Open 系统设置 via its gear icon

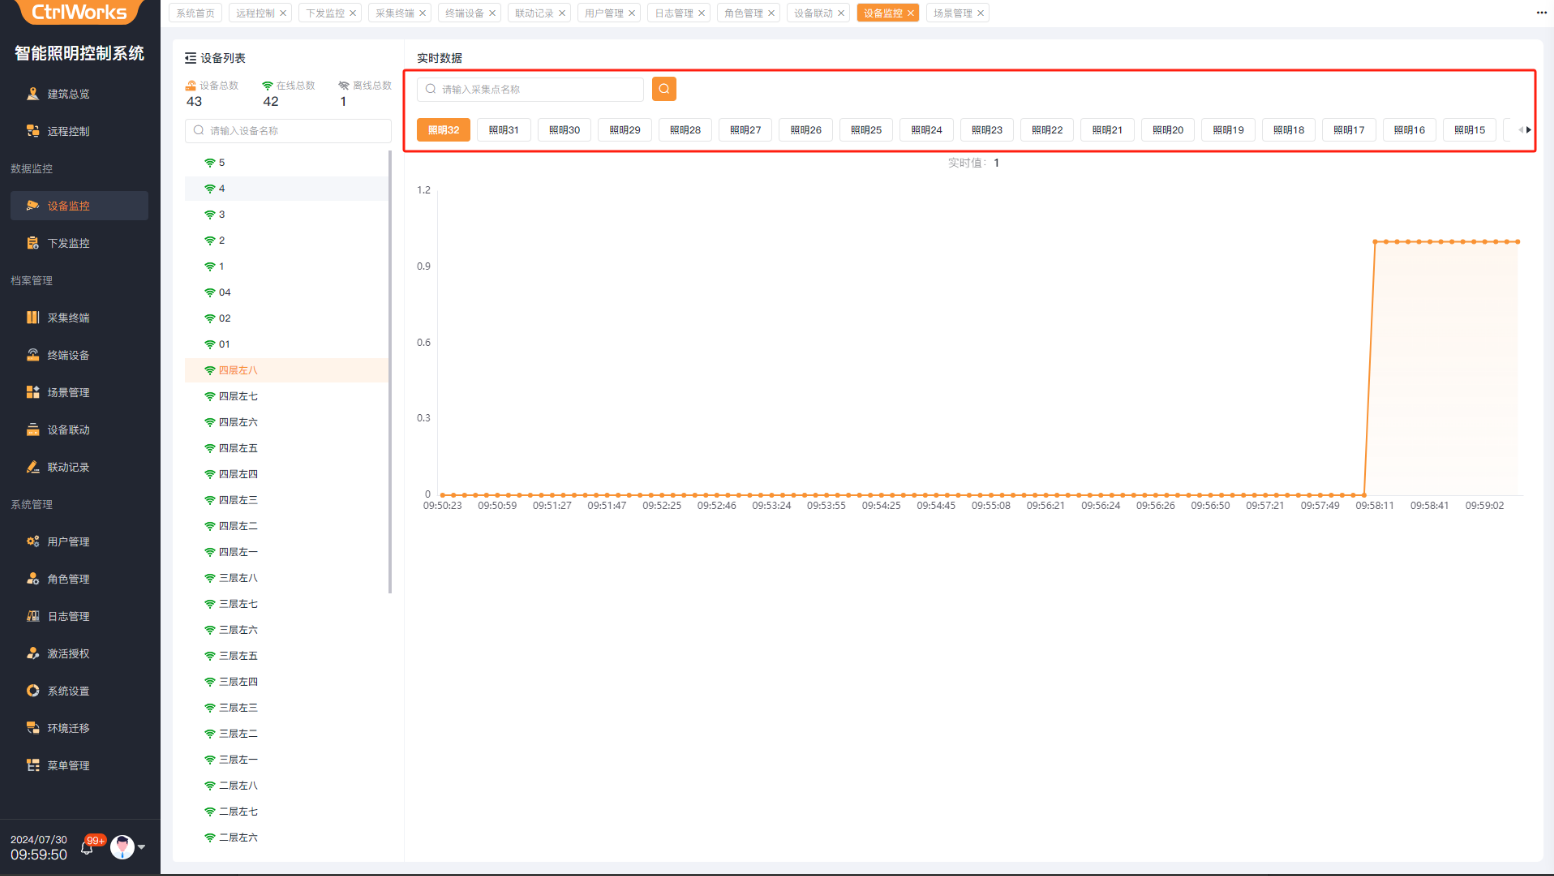tap(33, 691)
